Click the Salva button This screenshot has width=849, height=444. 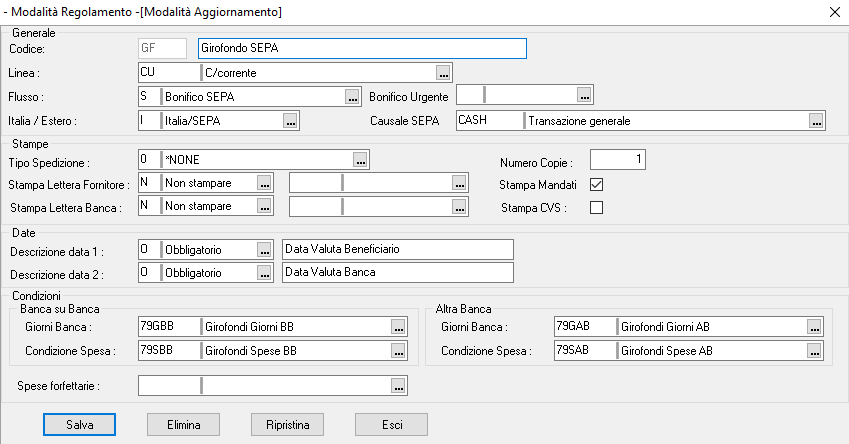tap(80, 424)
